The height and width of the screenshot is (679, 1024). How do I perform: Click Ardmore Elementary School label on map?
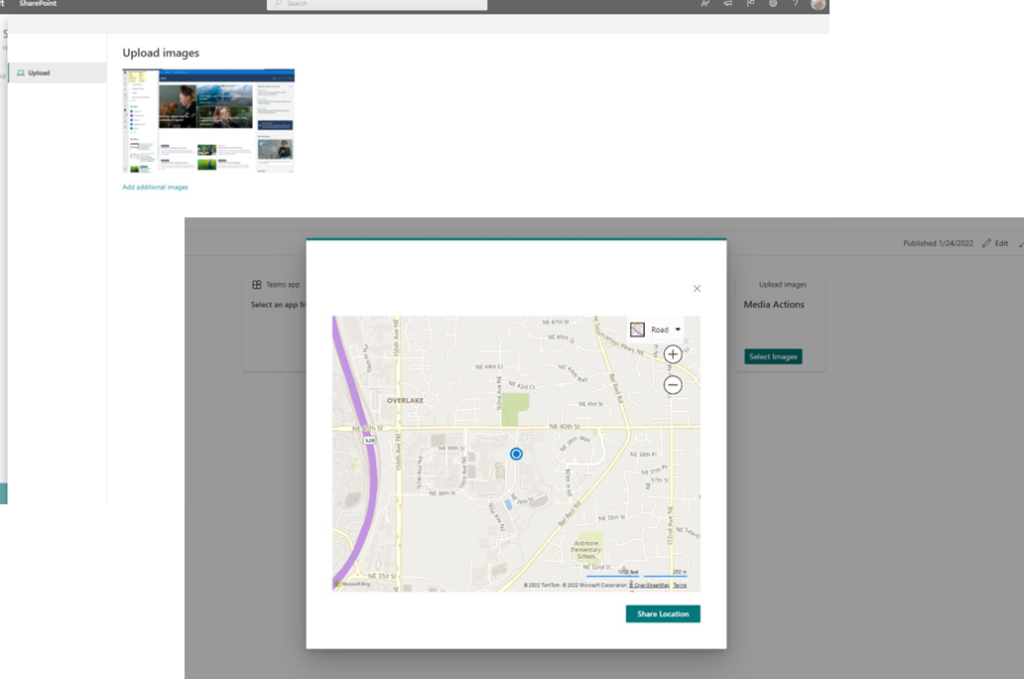586,550
